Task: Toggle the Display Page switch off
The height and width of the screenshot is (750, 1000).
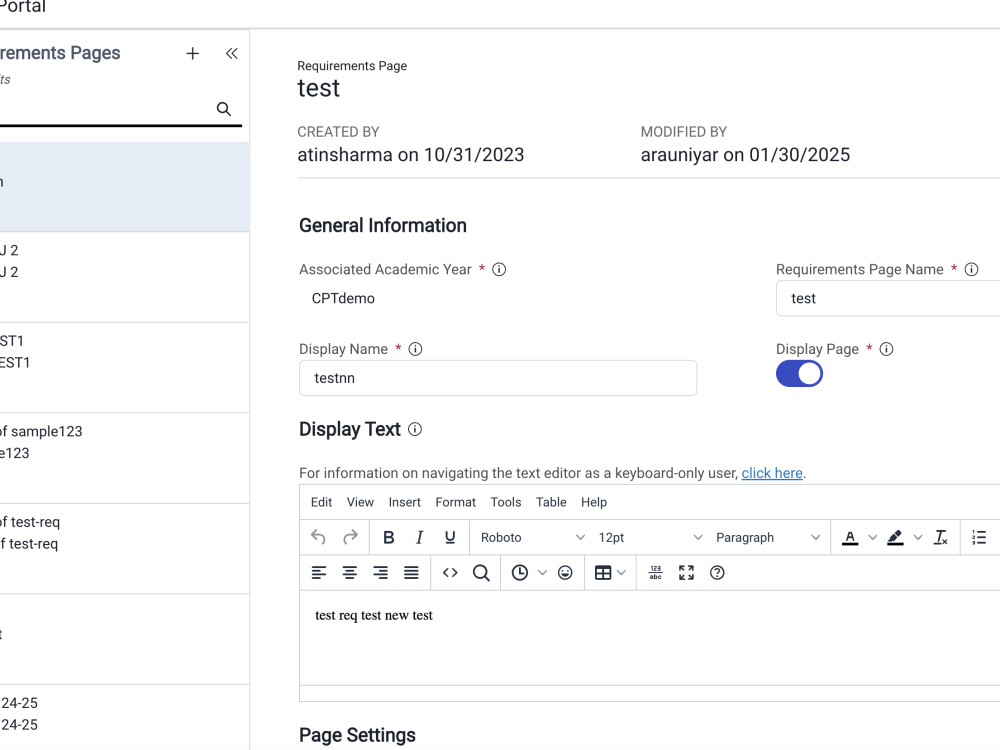Action: tap(799, 374)
